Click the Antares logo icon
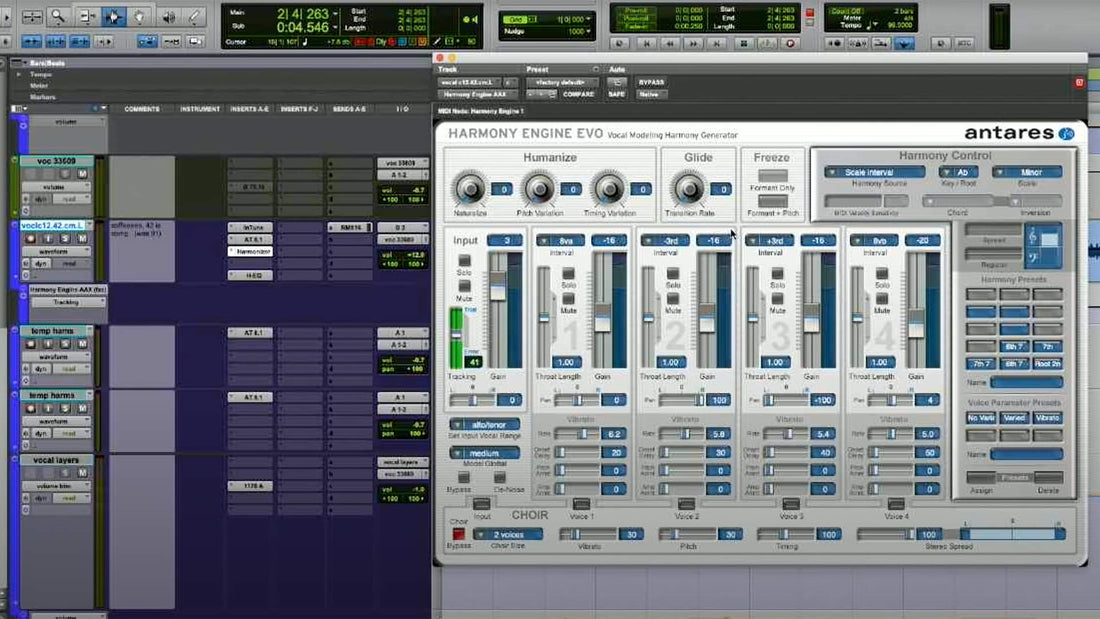Viewport: 1100px width, 619px height. (1067, 133)
